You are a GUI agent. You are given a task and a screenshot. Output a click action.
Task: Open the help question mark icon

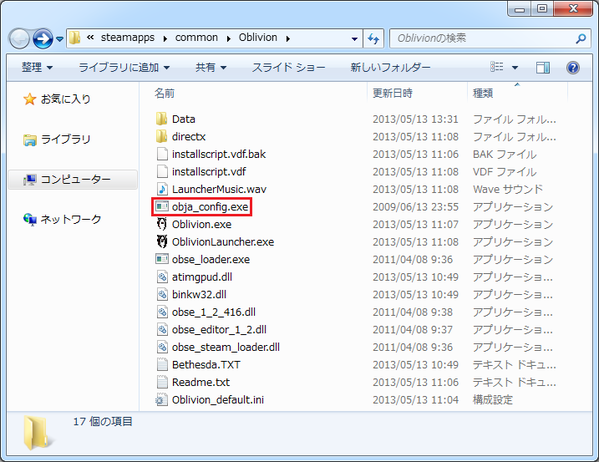[x=573, y=68]
